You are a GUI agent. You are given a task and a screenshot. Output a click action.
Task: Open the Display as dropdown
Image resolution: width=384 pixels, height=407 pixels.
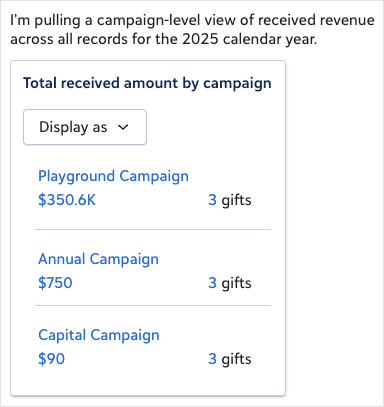click(85, 127)
